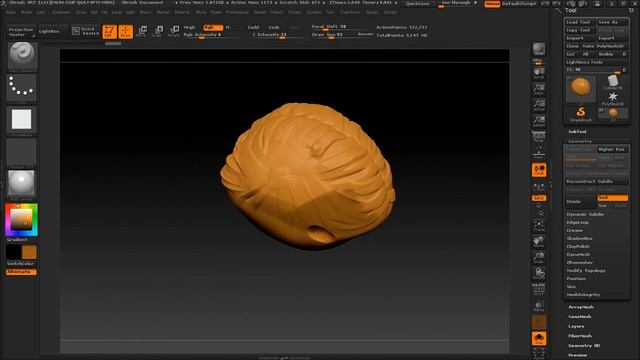This screenshot has height=360, width=640.
Task: Open the material sphere selector
Action: pyautogui.click(x=21, y=184)
